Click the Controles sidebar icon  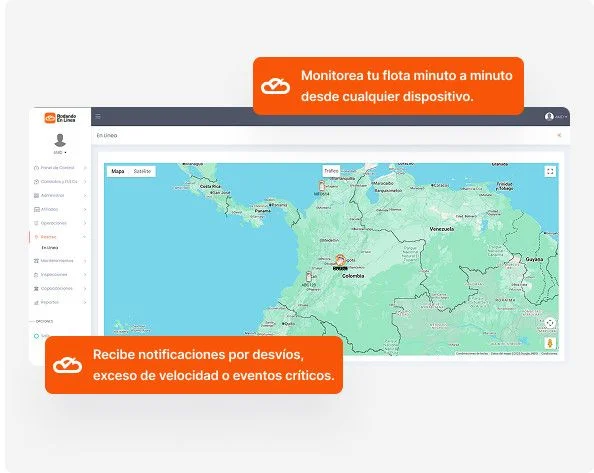pos(36,182)
